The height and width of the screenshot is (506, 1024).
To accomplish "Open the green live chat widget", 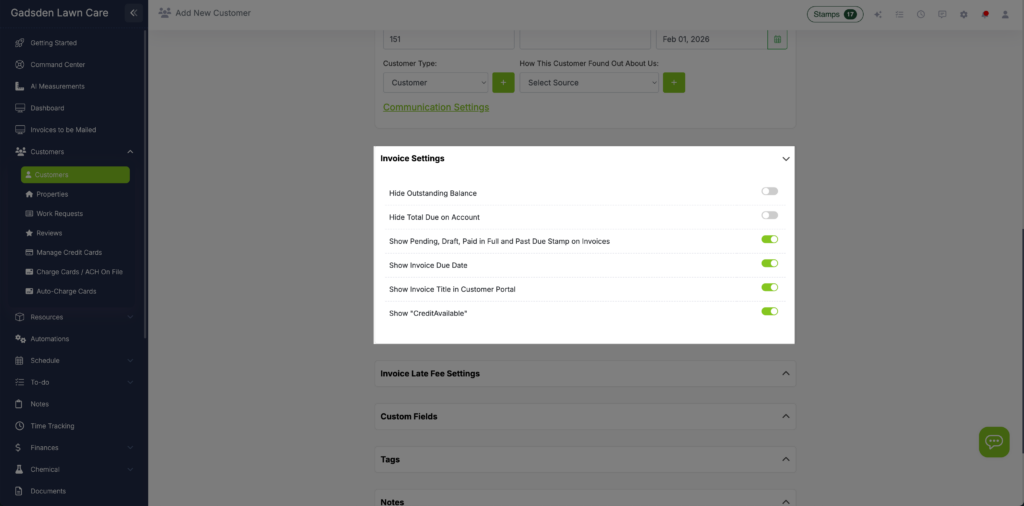I will pyautogui.click(x=993, y=441).
